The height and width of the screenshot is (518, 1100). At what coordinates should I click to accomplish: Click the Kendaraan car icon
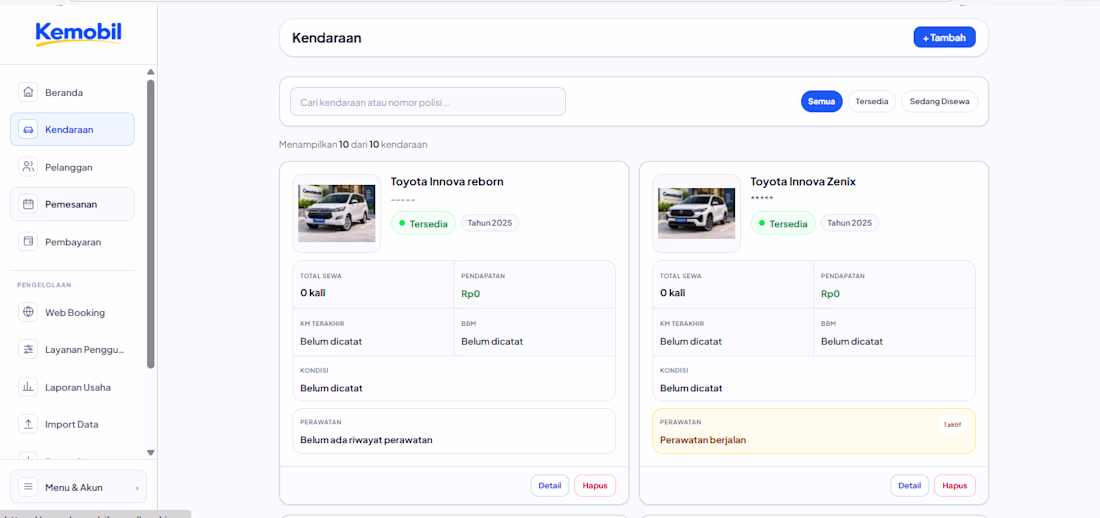pos(28,129)
